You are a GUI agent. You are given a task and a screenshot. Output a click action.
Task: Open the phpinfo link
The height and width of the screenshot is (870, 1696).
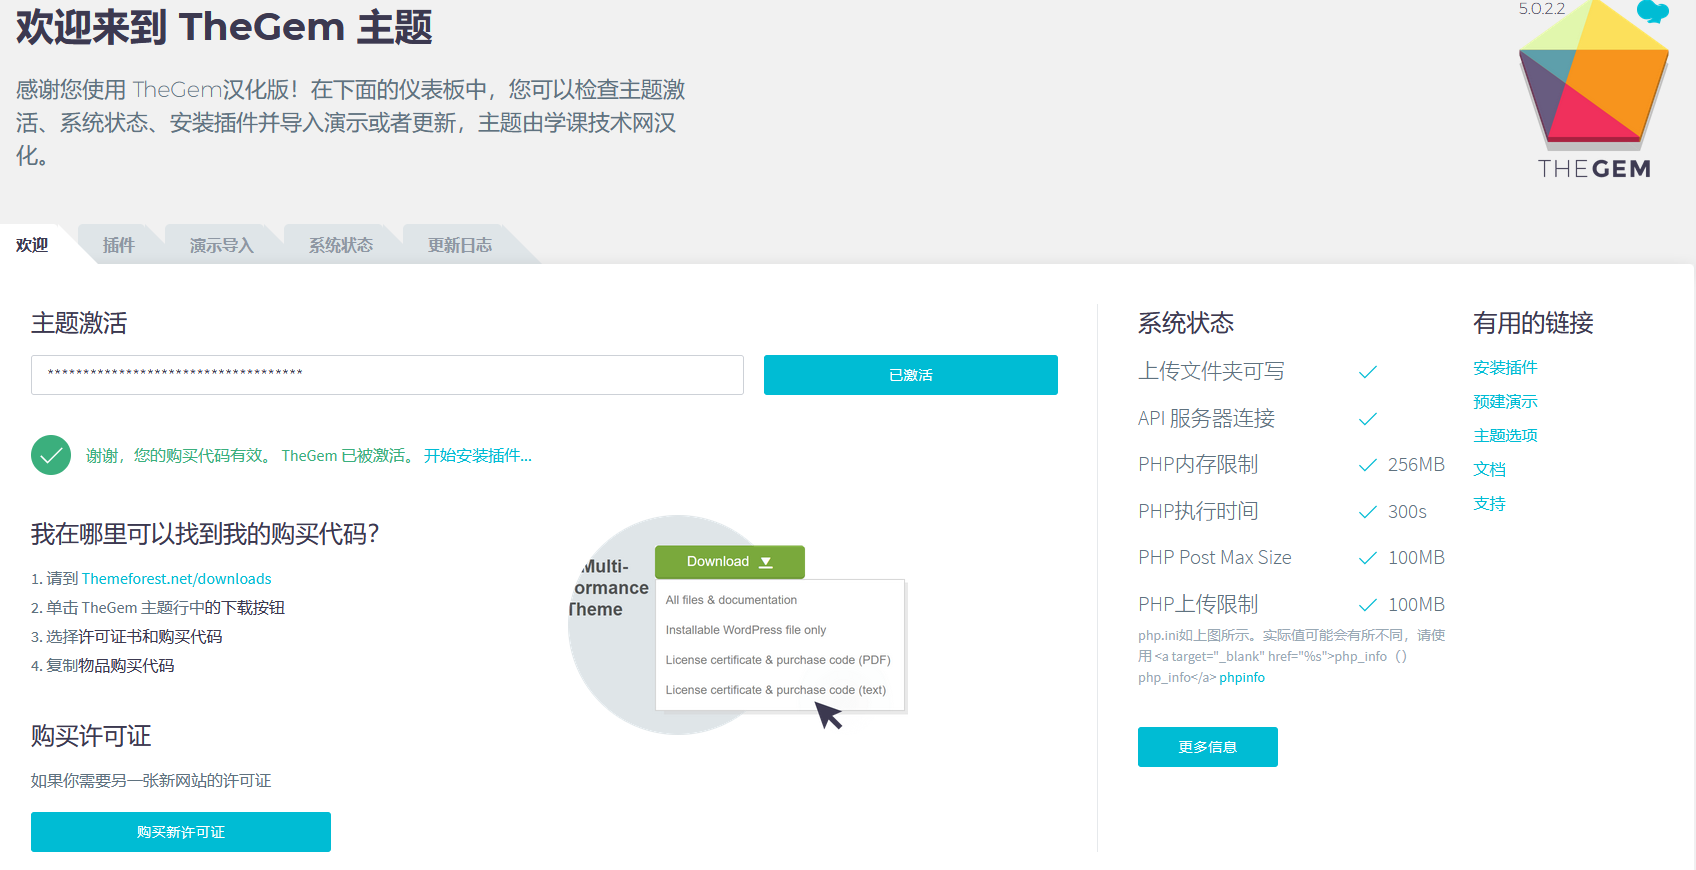(x=1242, y=678)
